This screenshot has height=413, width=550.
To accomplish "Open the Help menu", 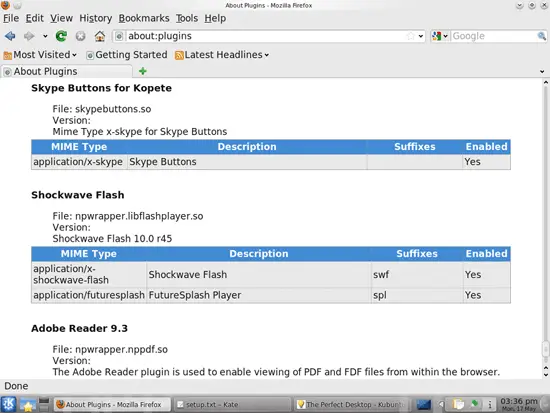I will coord(215,18).
